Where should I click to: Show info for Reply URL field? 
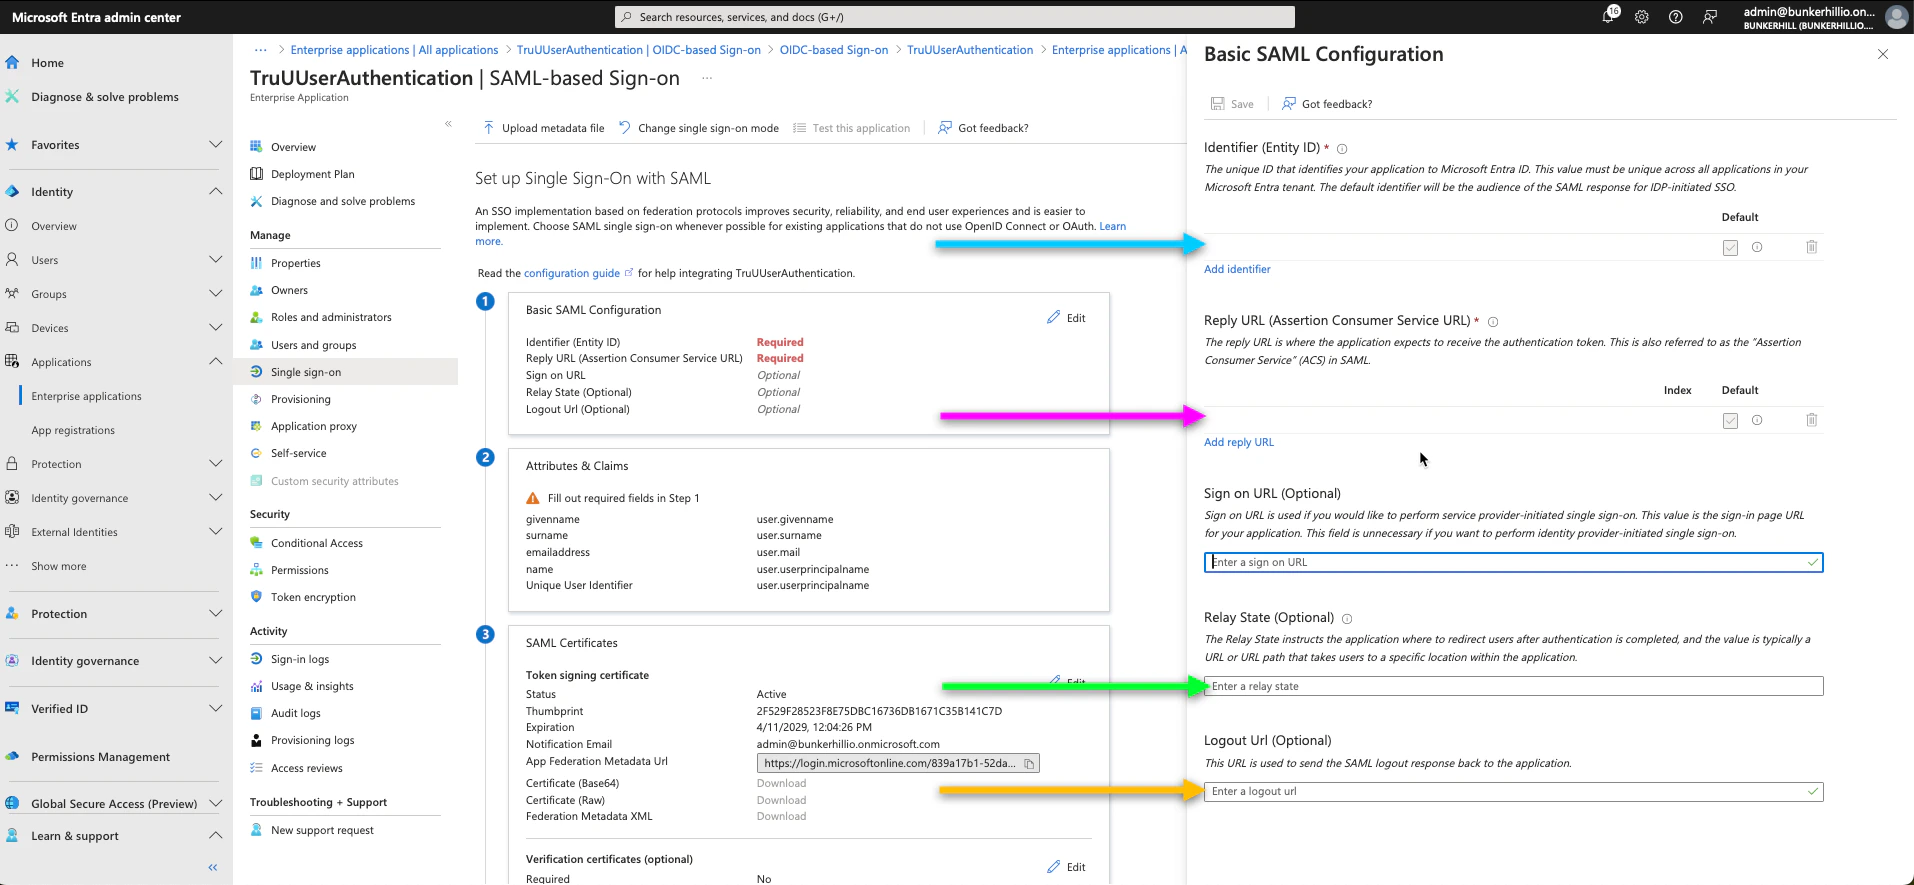(1493, 322)
